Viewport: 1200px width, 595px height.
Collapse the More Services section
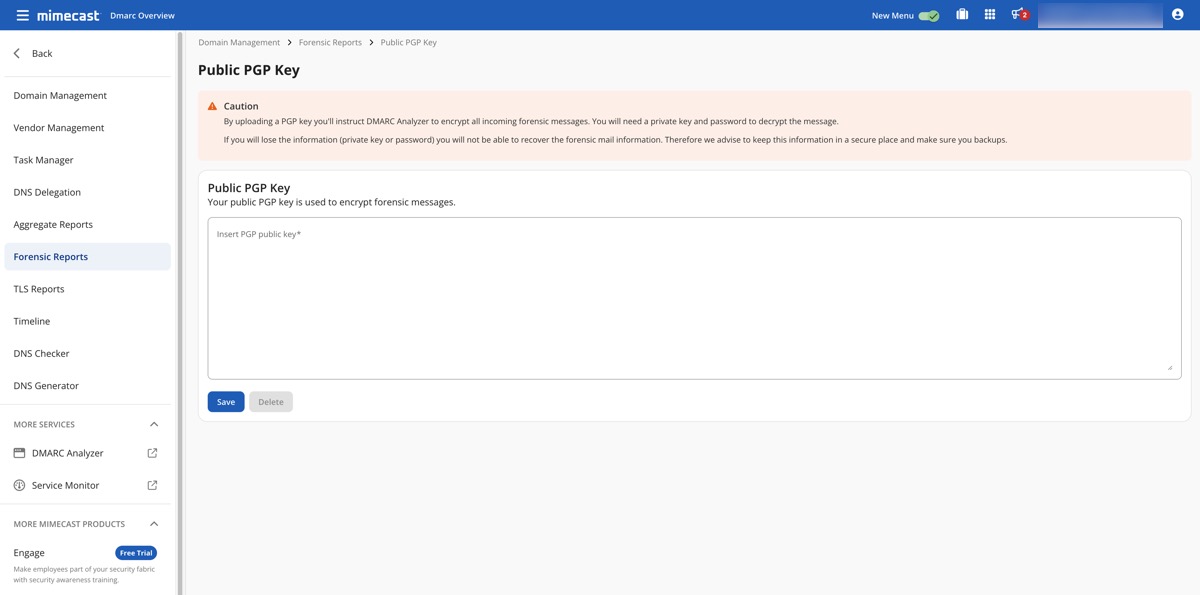coord(154,424)
